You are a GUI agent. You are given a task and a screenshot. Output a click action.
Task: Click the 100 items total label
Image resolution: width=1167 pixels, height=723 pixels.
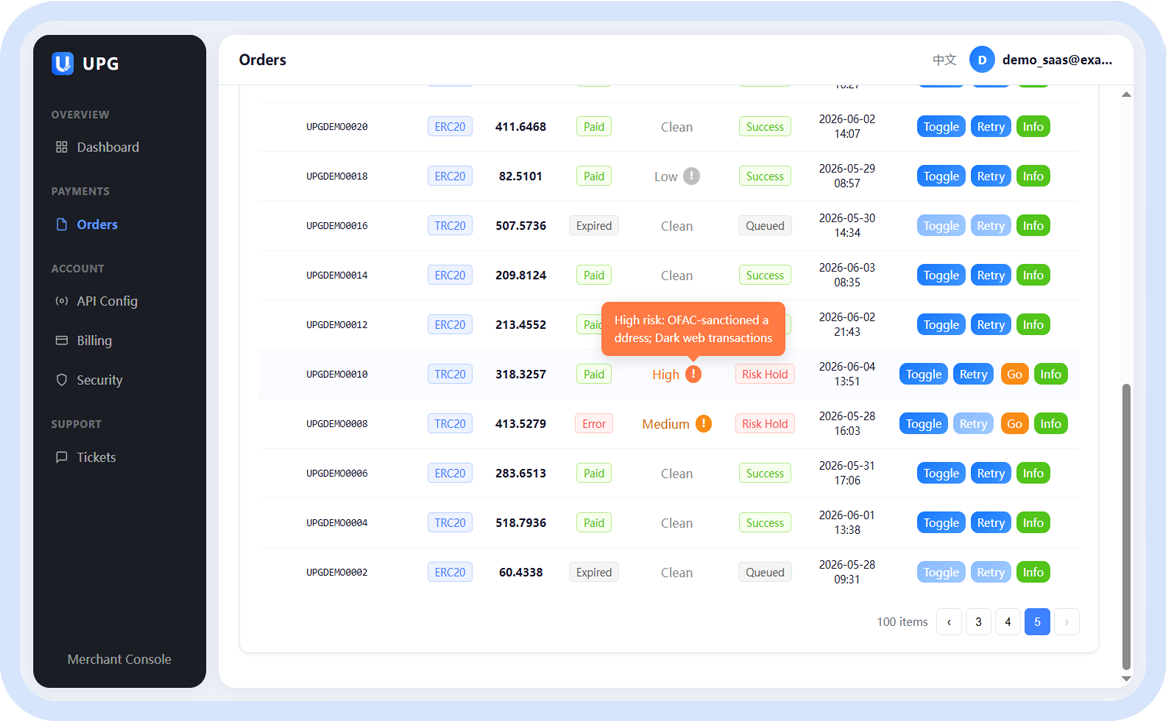click(902, 622)
